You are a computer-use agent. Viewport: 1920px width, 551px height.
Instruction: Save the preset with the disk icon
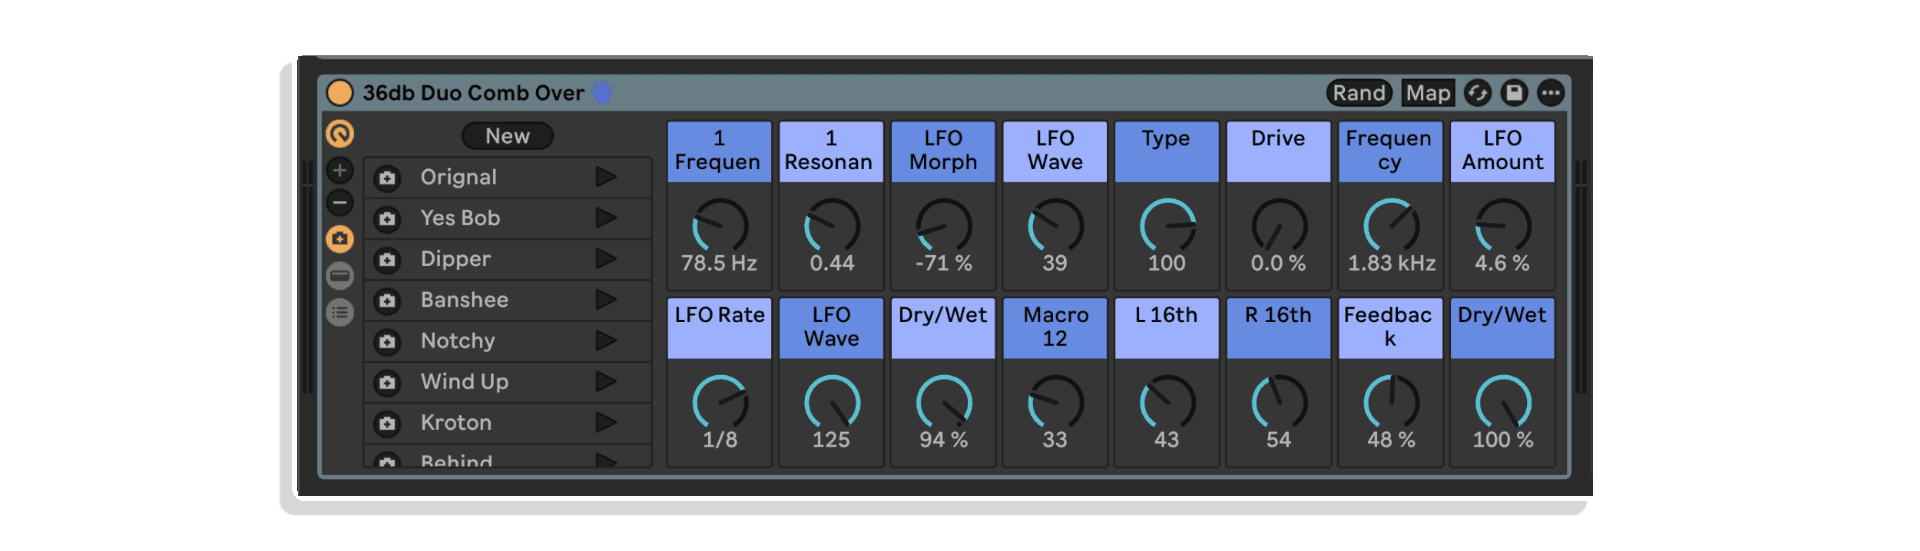point(1514,93)
